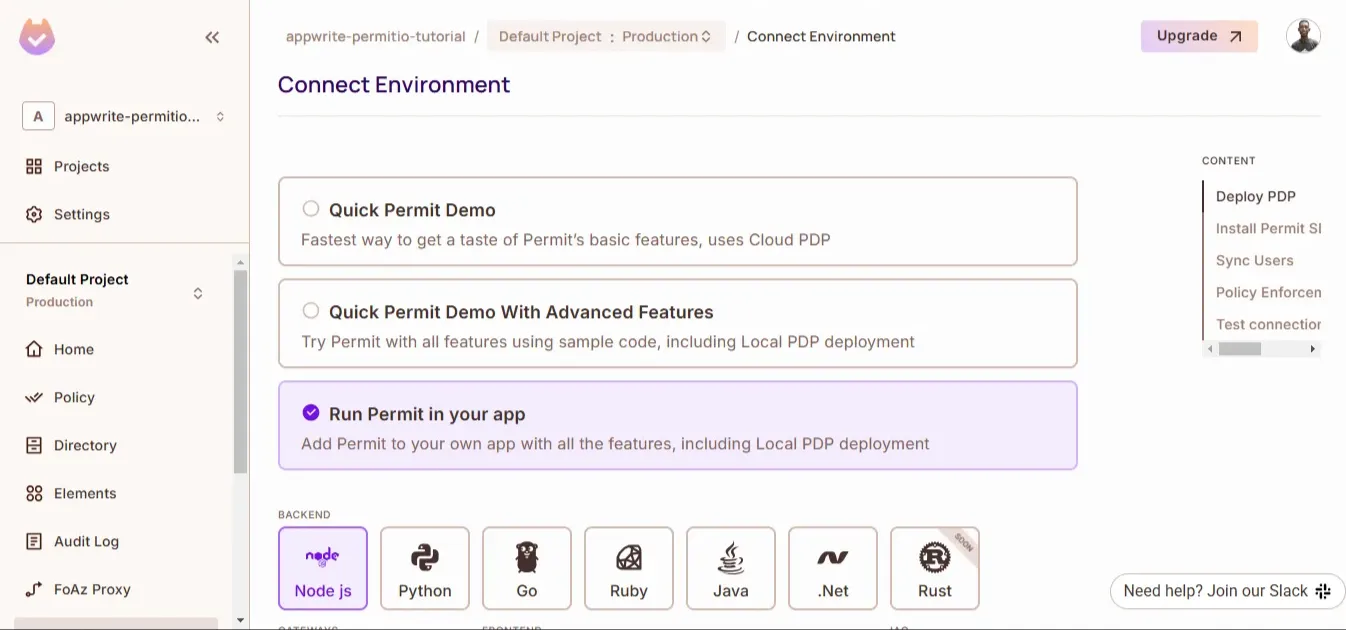
Task: Select the Go gopher backend tile
Action: 527,568
